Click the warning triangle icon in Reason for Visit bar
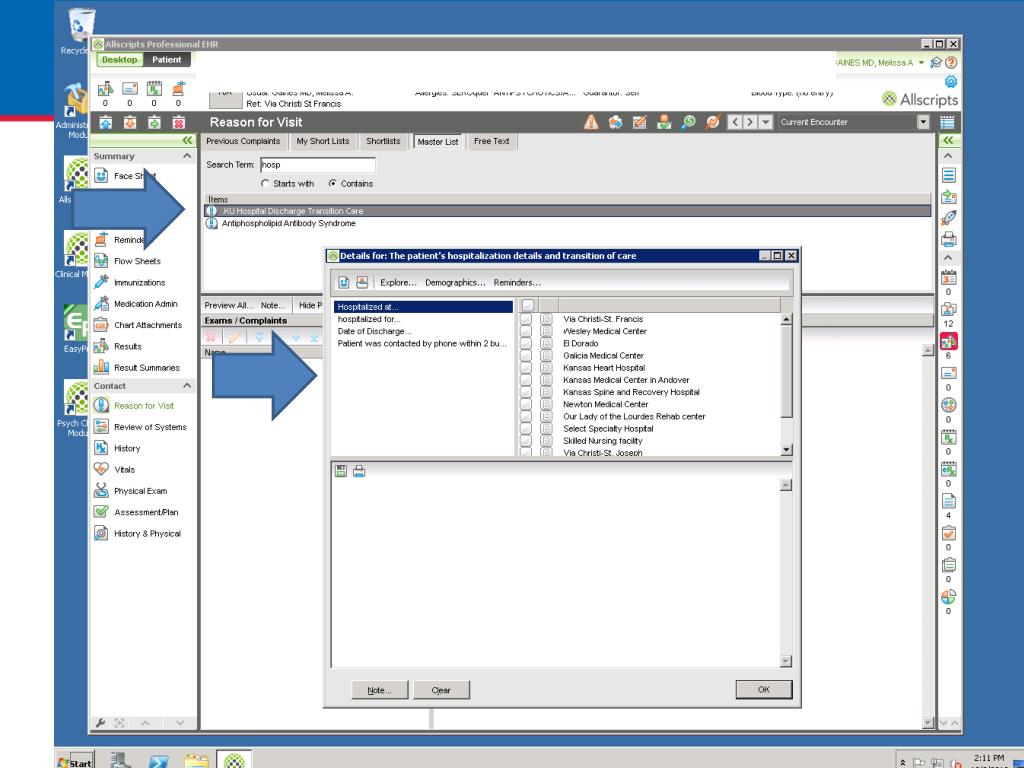This screenshot has width=1024, height=768. [x=591, y=122]
